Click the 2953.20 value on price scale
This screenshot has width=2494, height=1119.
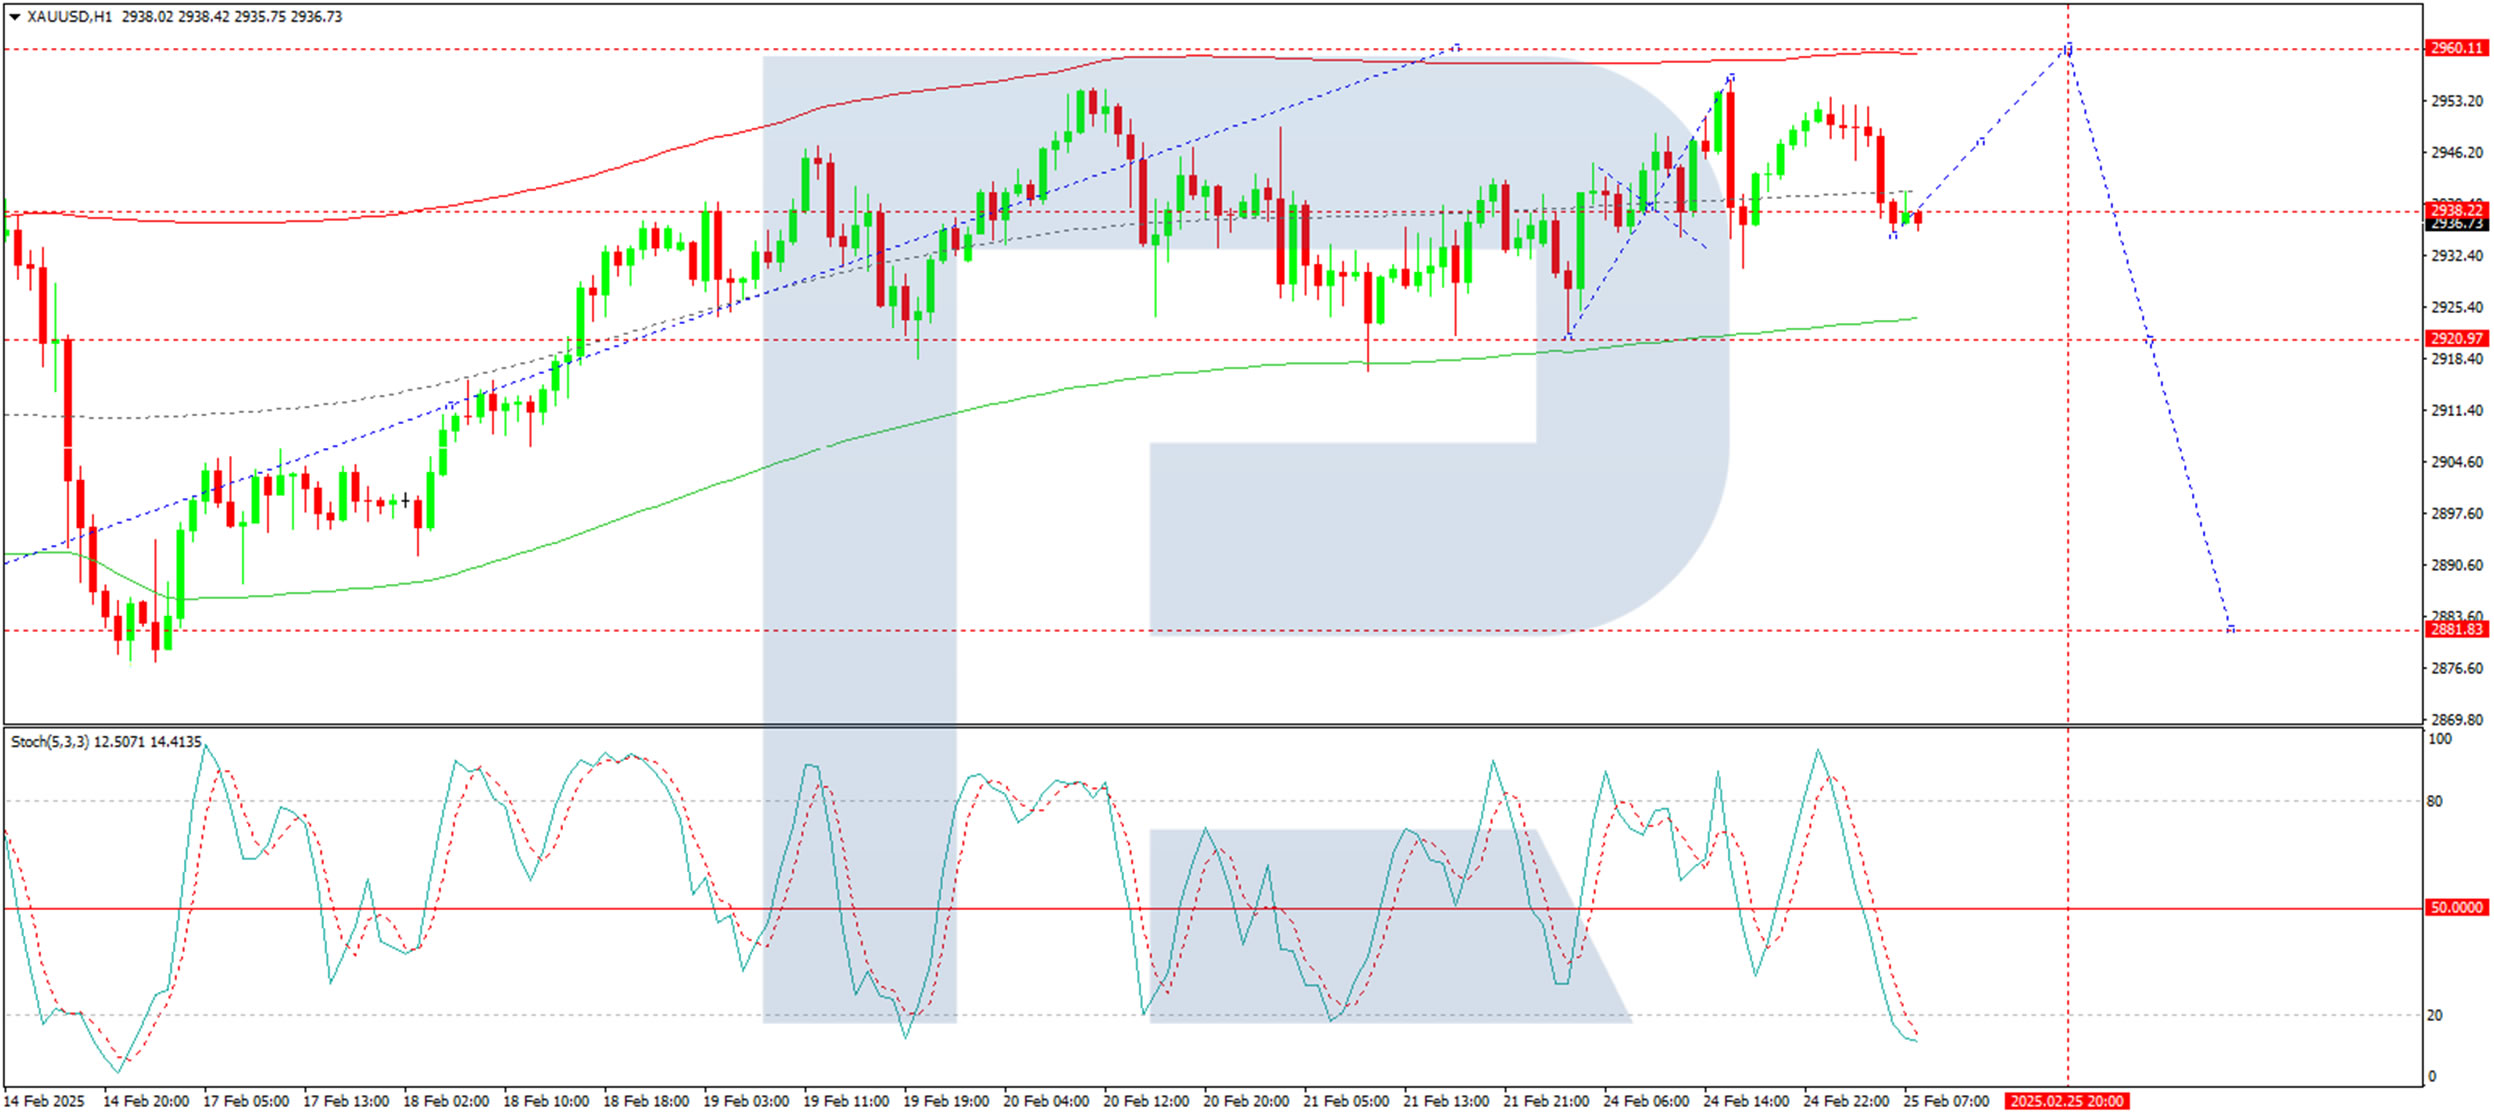coord(2456,101)
